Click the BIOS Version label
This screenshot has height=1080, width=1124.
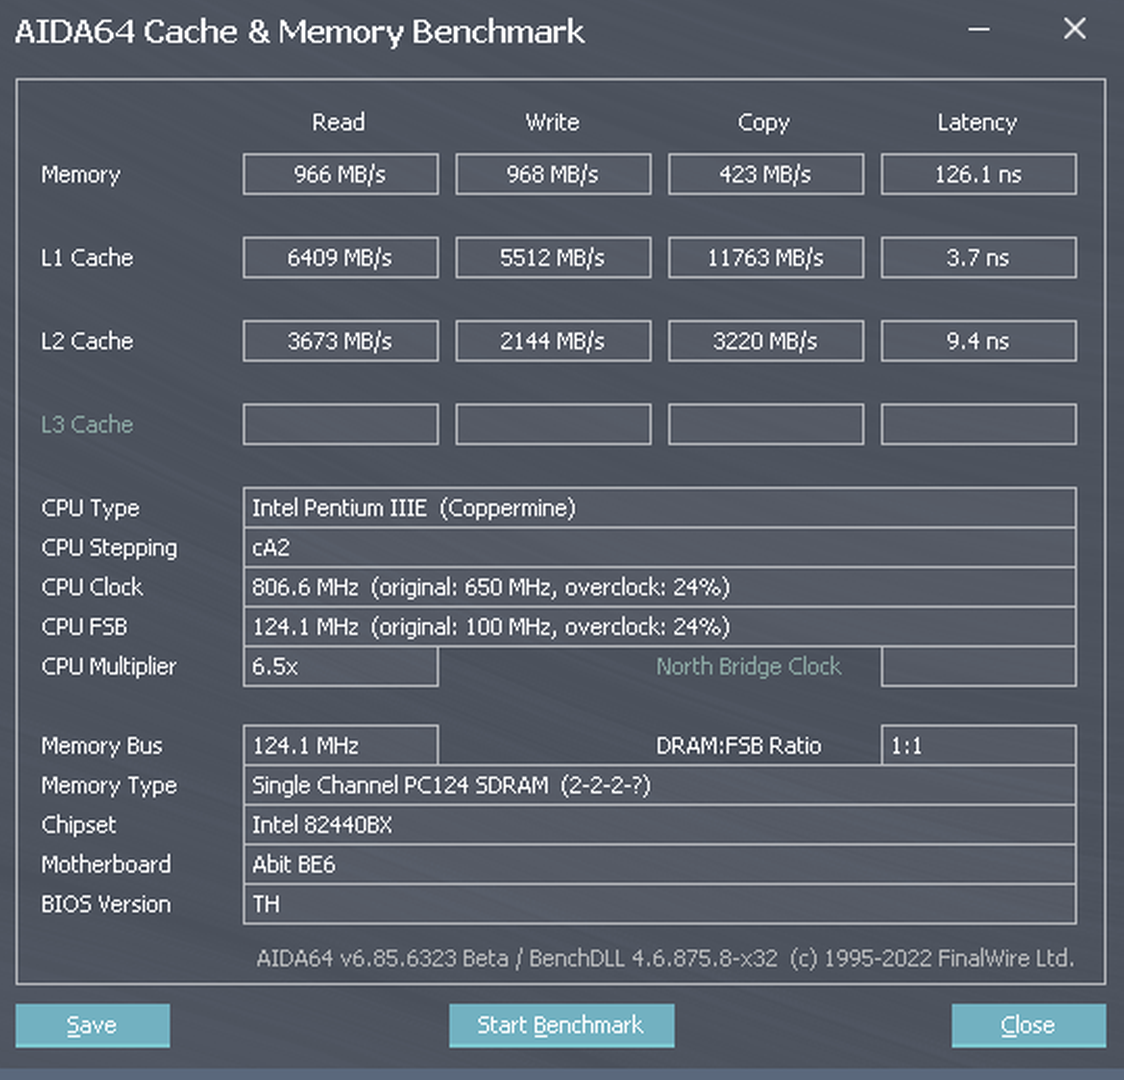pyautogui.click(x=106, y=904)
